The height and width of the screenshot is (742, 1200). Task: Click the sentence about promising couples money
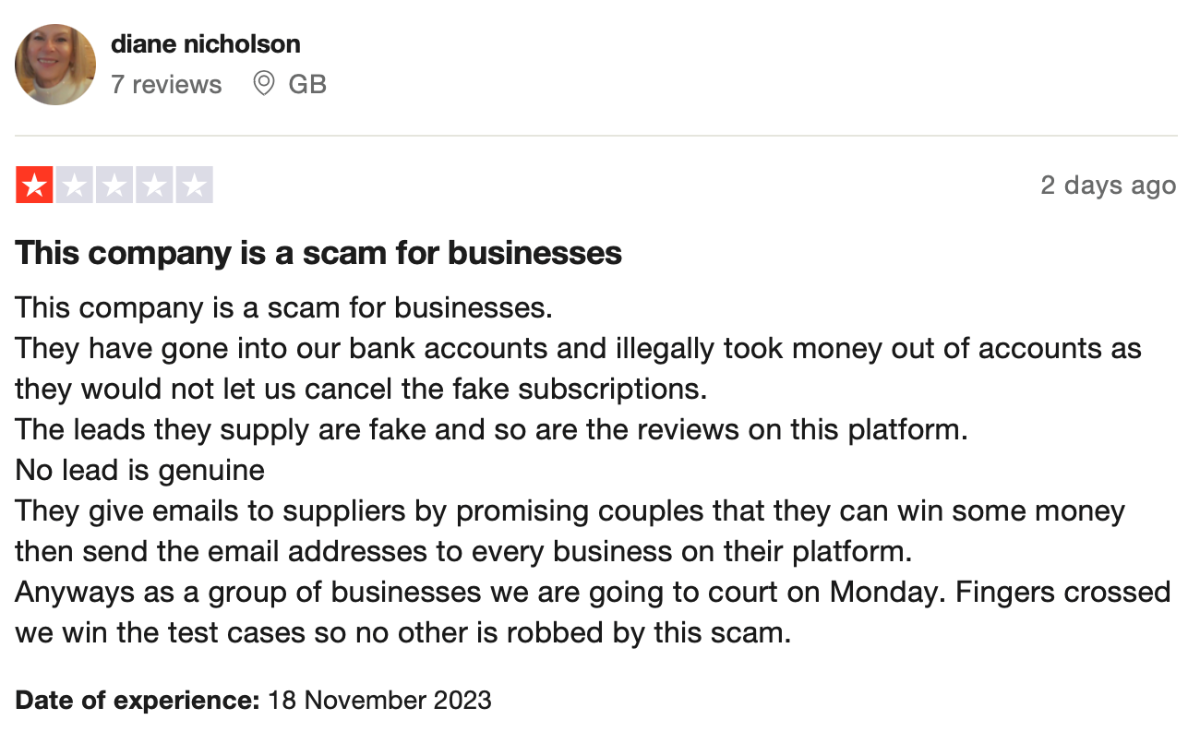click(x=570, y=511)
